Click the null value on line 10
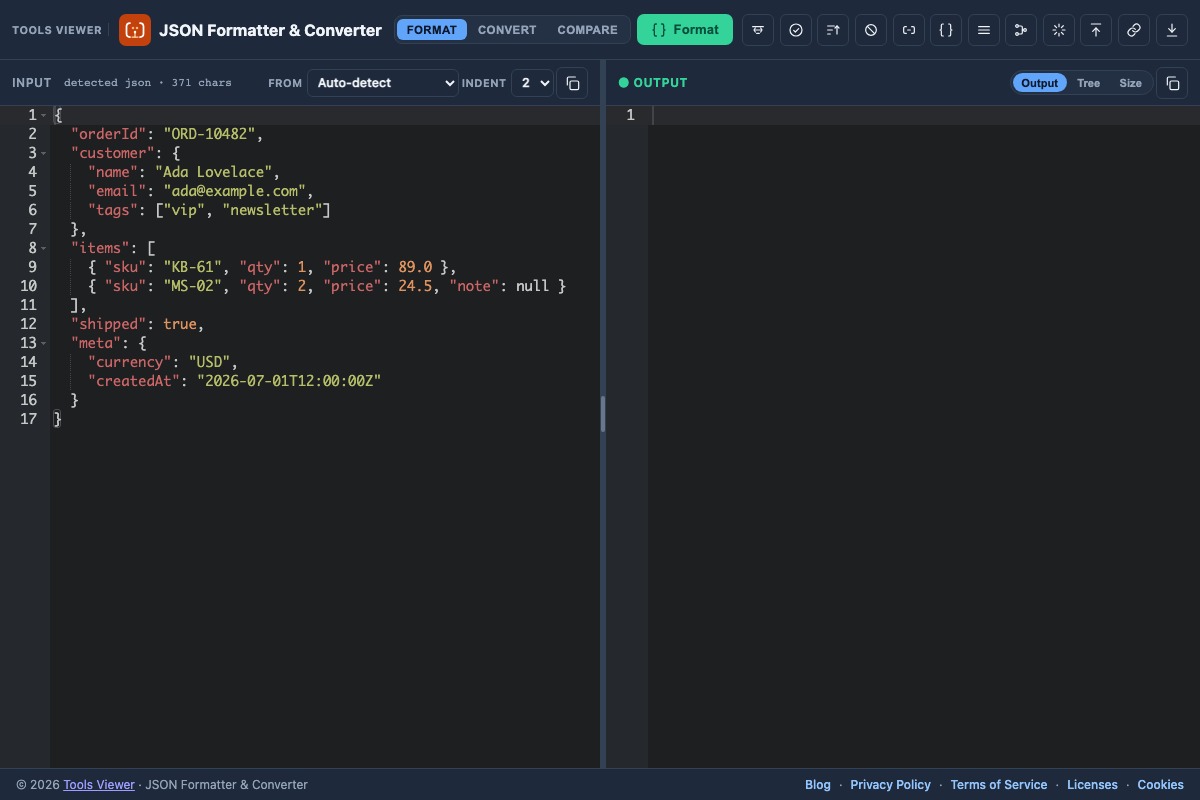This screenshot has width=1200, height=800. pyautogui.click(x=532, y=286)
